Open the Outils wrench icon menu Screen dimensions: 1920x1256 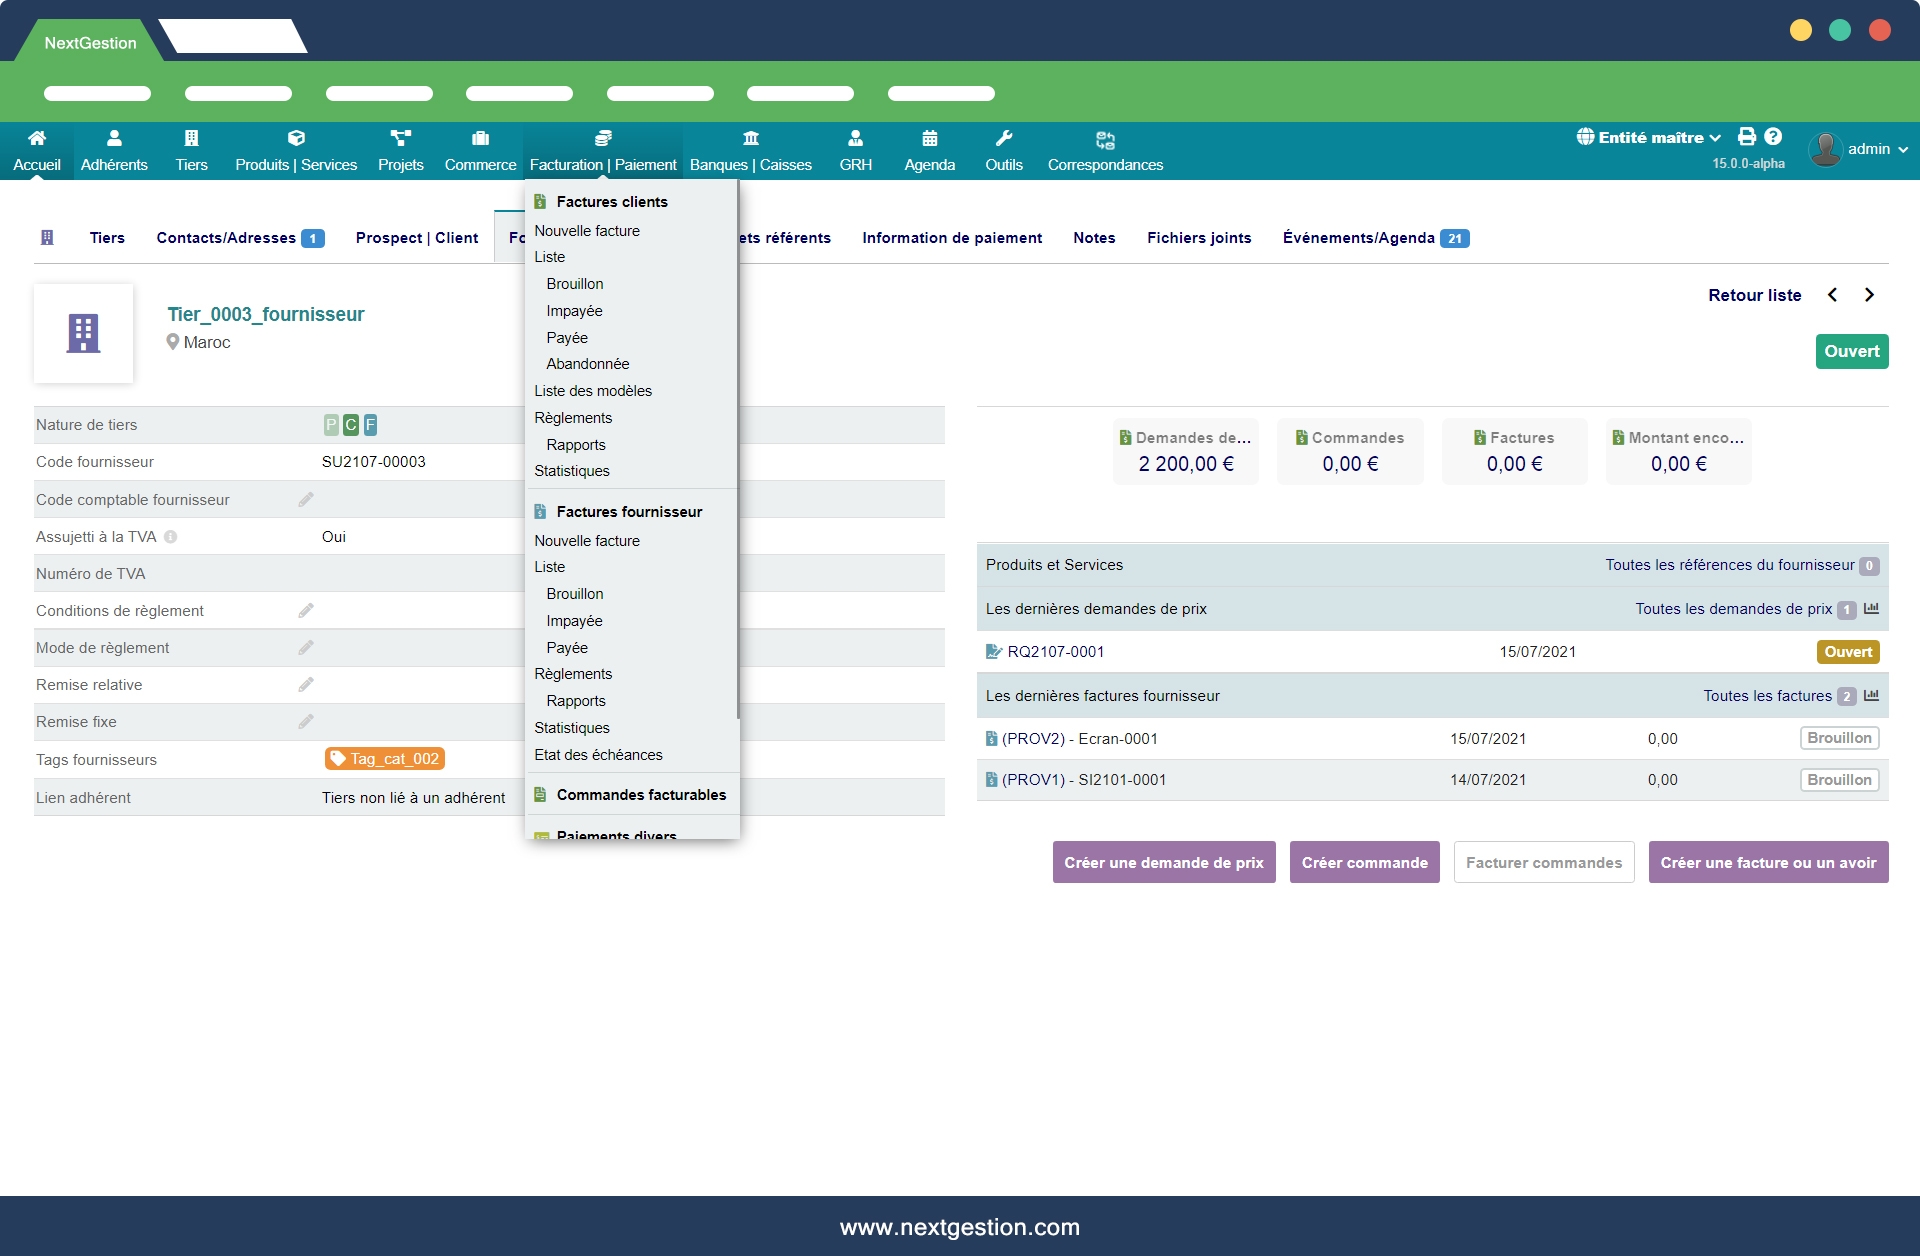click(x=1003, y=138)
